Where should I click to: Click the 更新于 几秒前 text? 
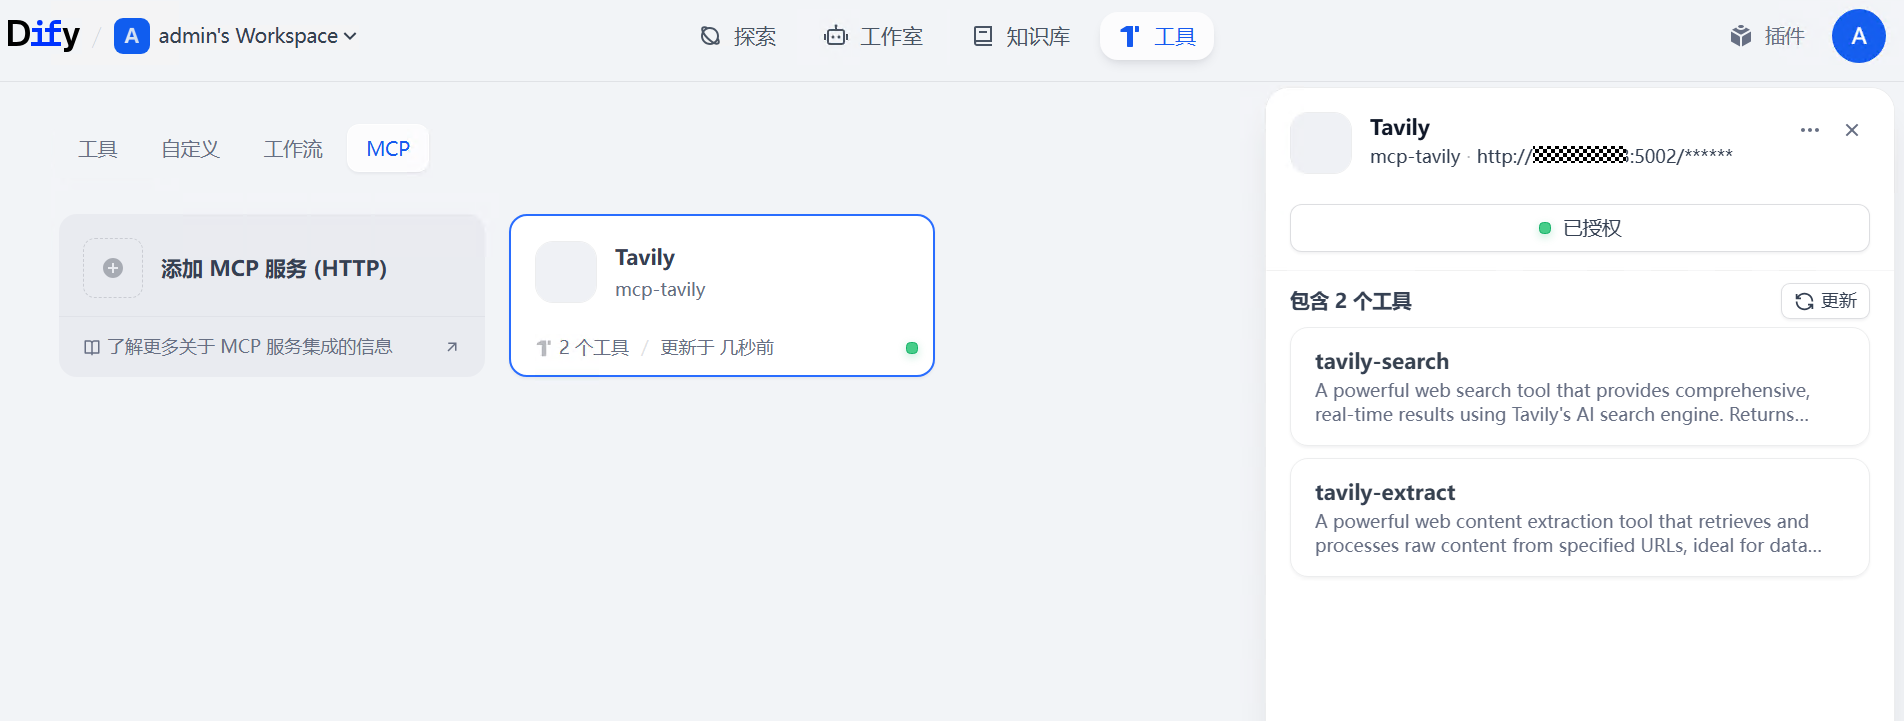point(717,348)
